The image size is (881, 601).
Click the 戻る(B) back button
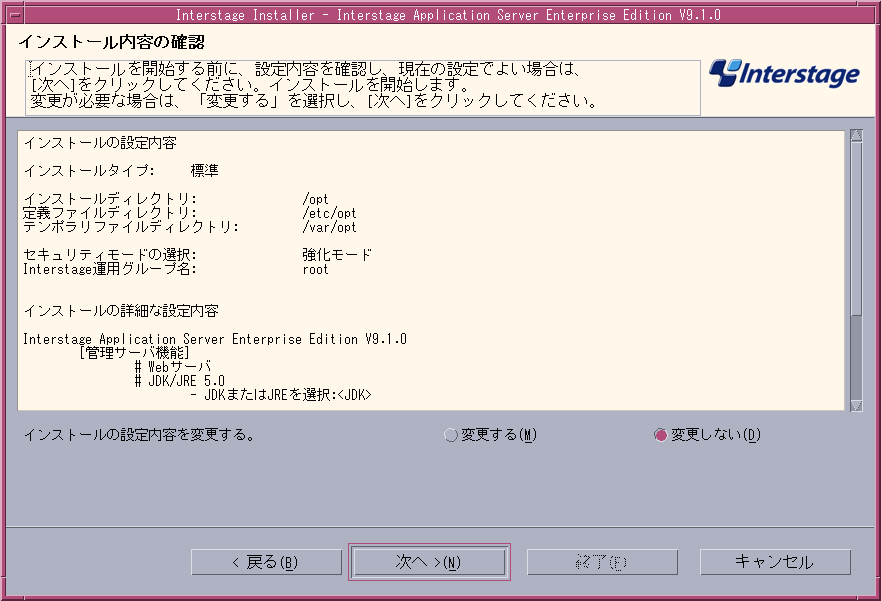pyautogui.click(x=266, y=562)
